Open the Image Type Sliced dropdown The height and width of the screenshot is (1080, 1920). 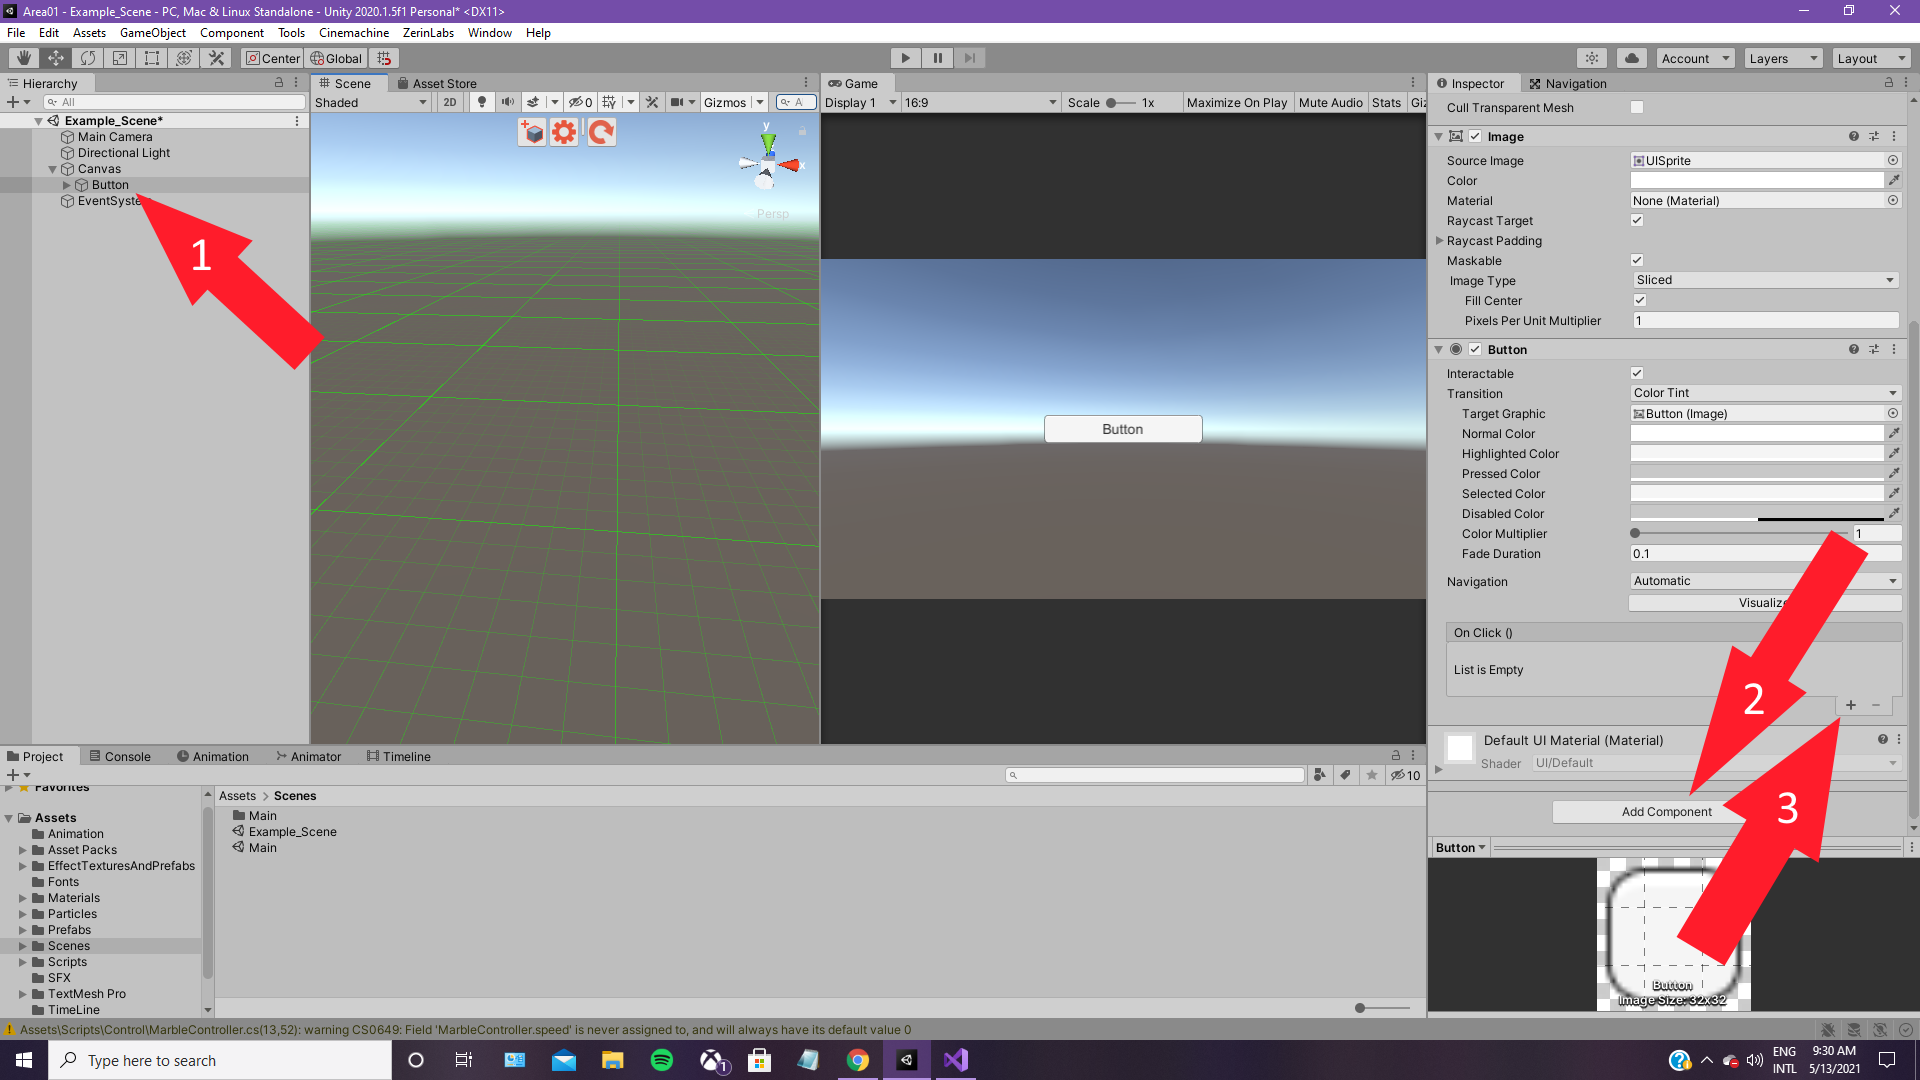click(1764, 280)
